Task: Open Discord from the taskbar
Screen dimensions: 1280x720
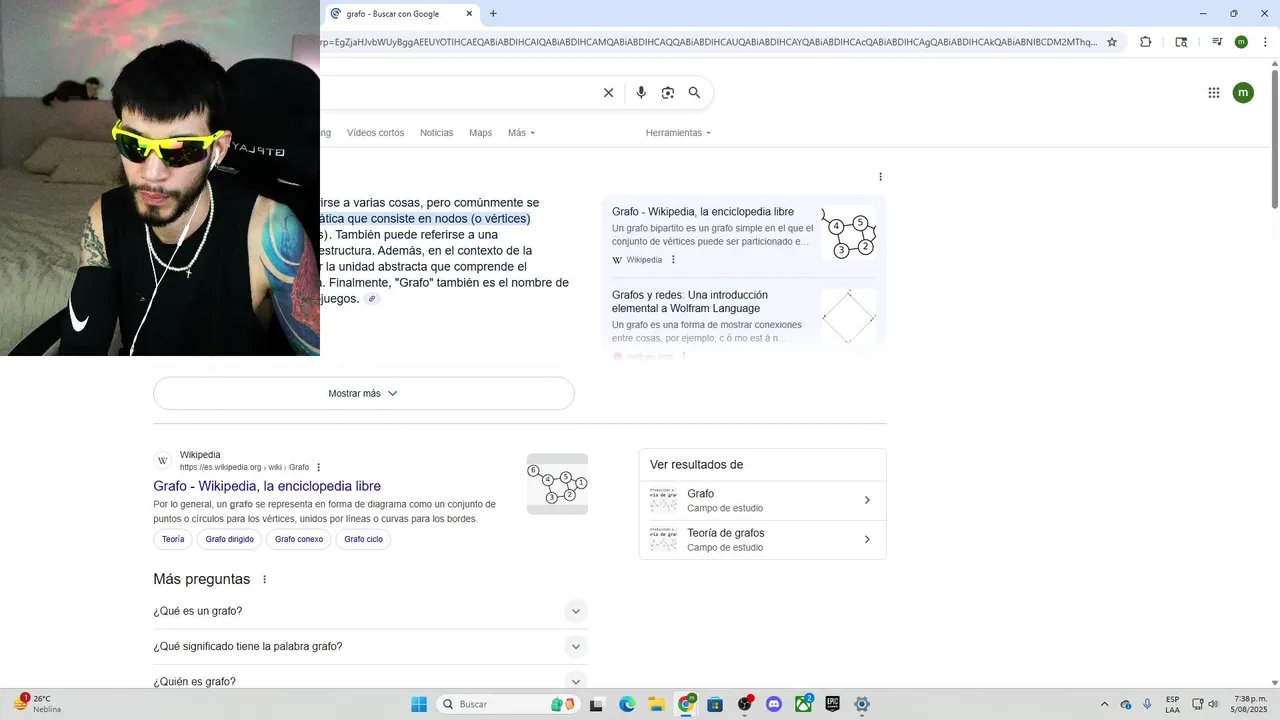Action: [x=774, y=704]
